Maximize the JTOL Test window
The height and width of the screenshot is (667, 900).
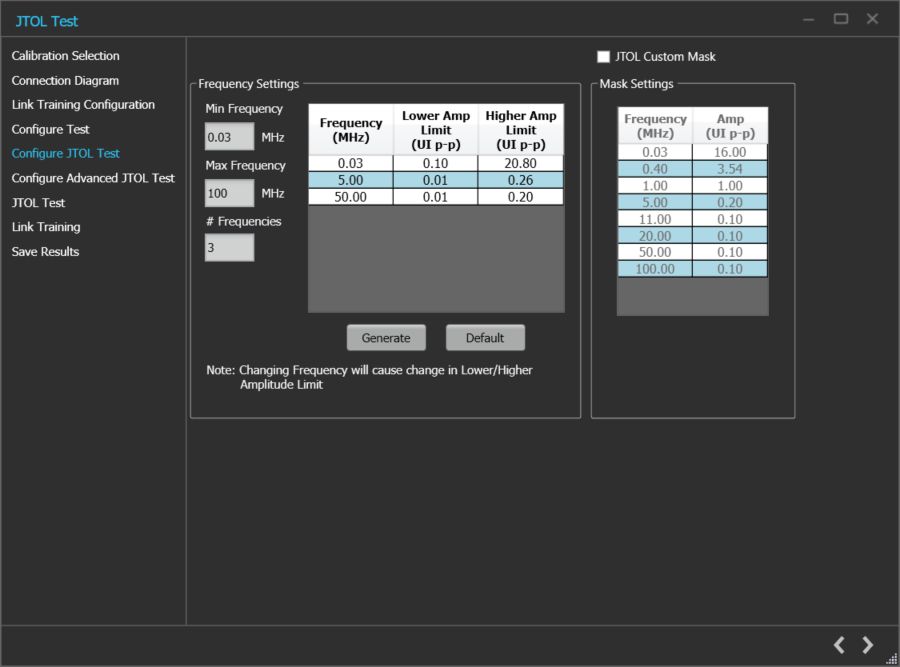841,19
